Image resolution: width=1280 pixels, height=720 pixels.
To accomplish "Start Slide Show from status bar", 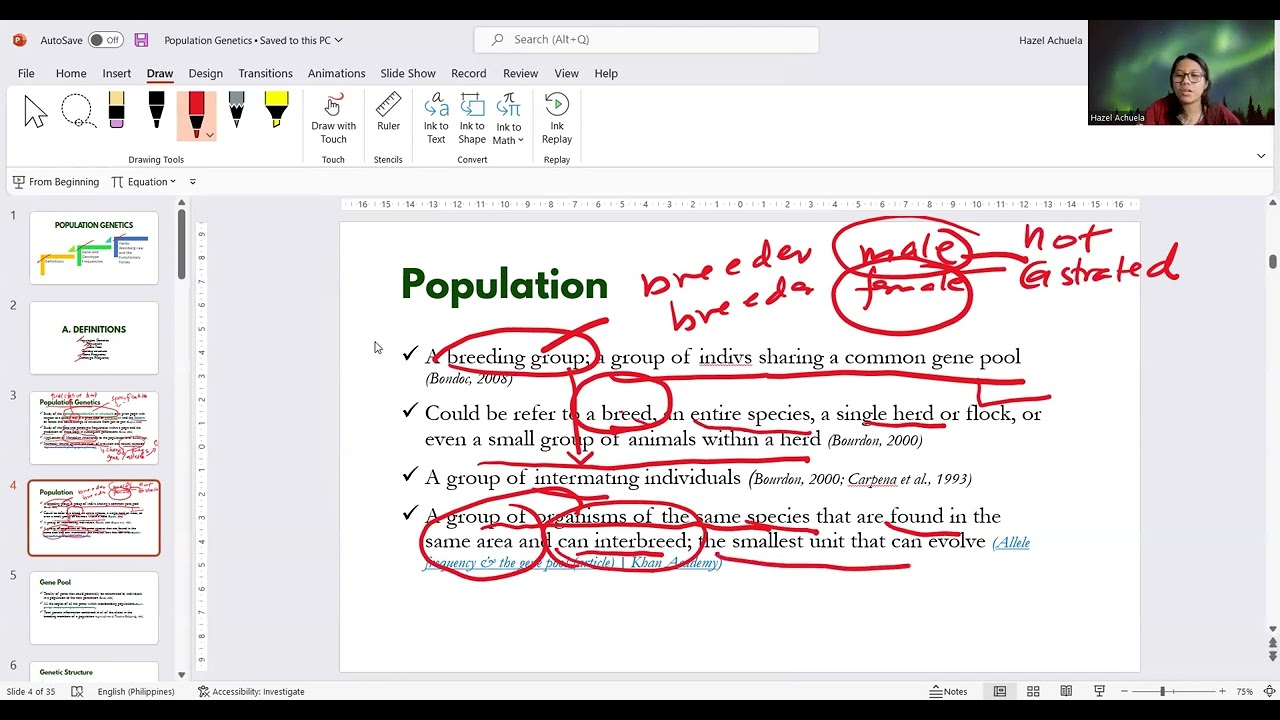I will [x=1100, y=691].
